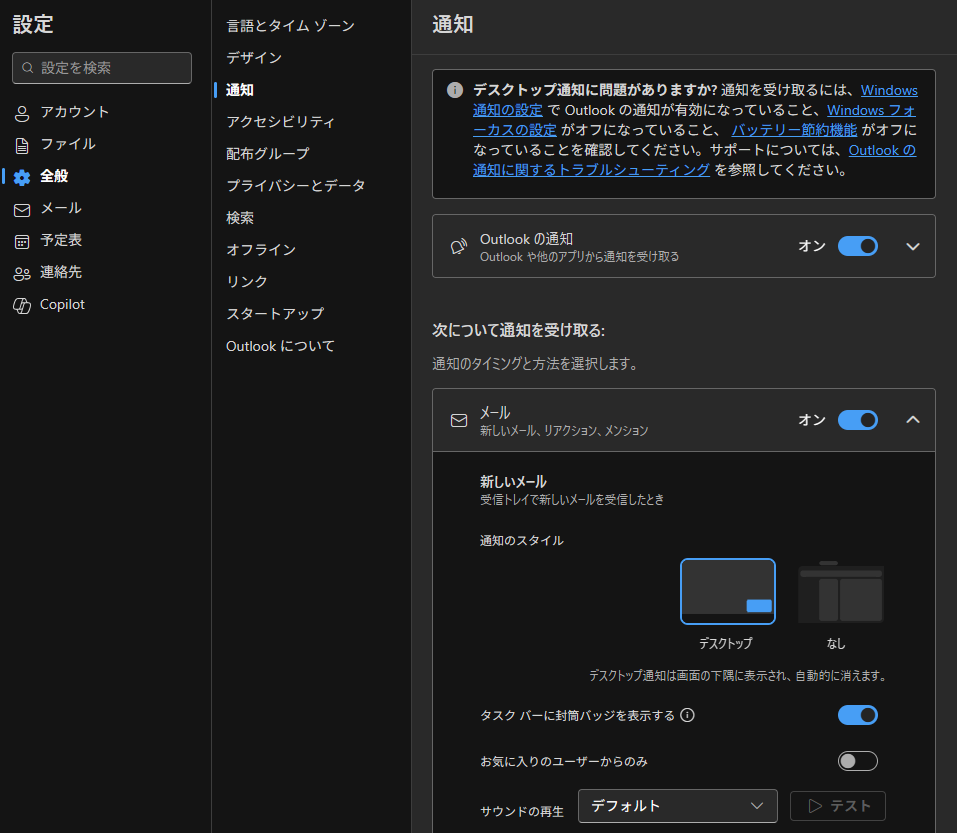Image resolution: width=957 pixels, height=833 pixels.
Task: Click the info icon in the desktop notification banner
Action: coord(455,90)
